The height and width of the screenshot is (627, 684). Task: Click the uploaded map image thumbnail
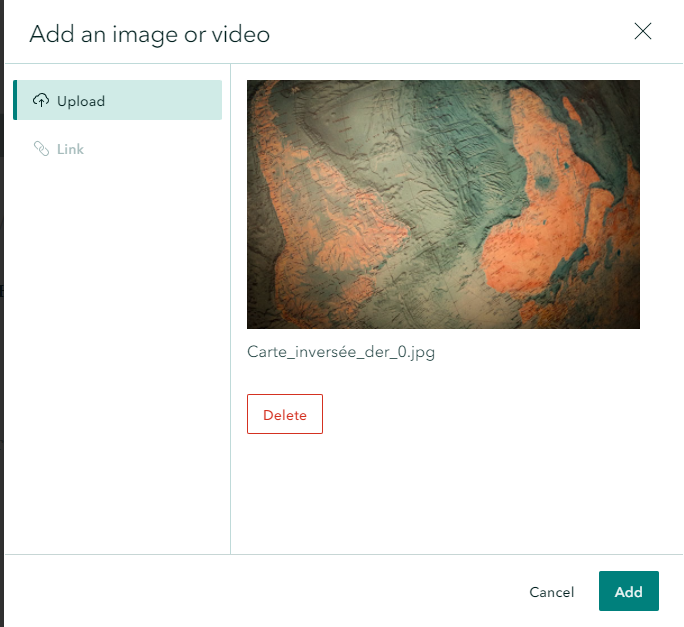(443, 204)
